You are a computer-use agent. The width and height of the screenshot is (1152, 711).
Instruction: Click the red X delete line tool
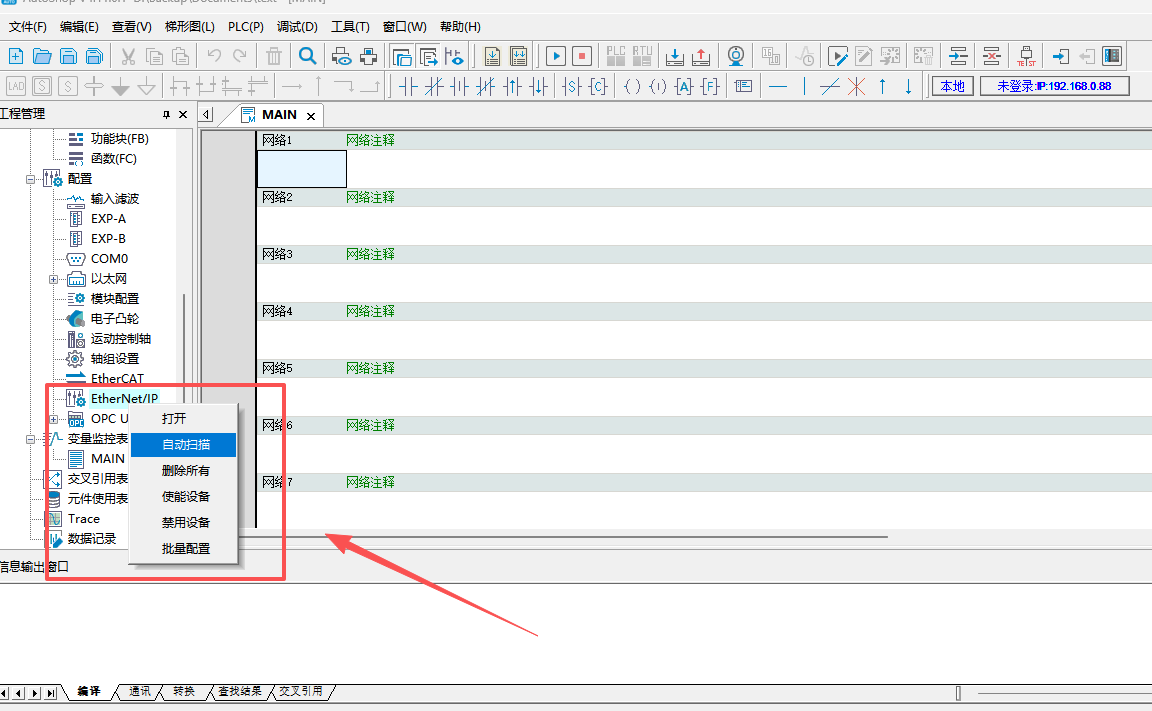coord(857,87)
